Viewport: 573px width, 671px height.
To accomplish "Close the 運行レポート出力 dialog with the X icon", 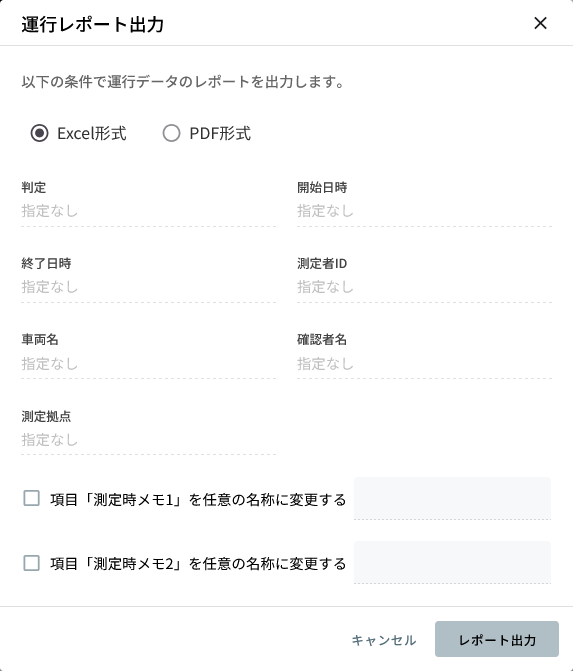I will [x=540, y=23].
